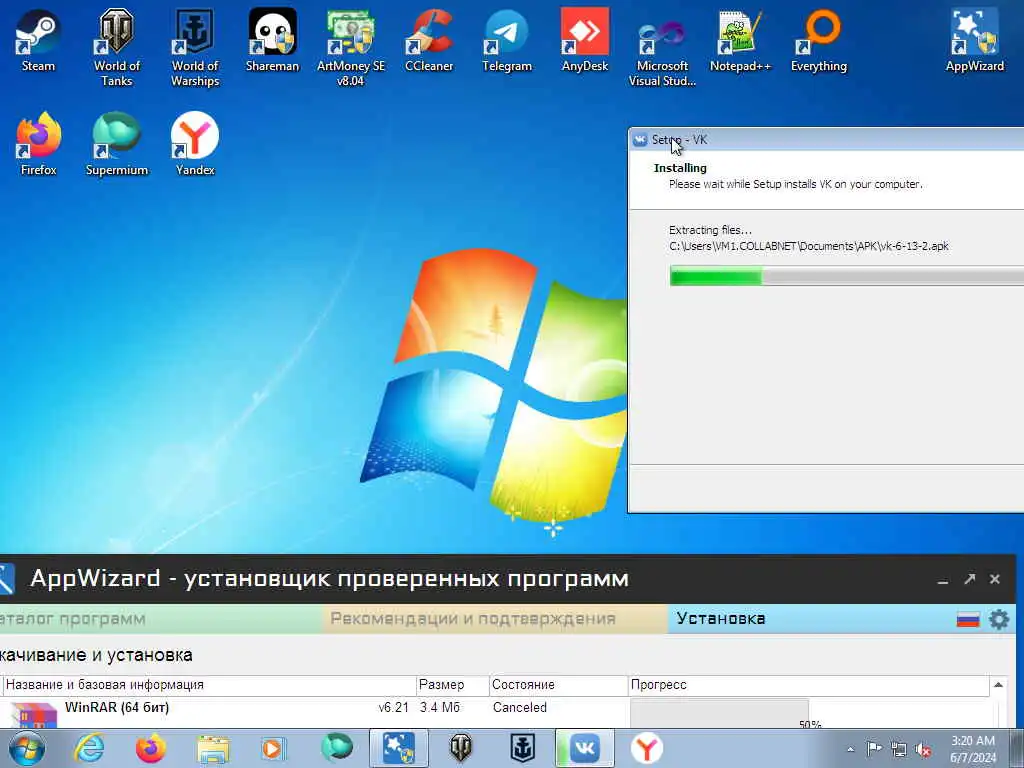Open the AppWizard desktop shortcut
Screen dimensions: 1024x768
tap(975, 40)
